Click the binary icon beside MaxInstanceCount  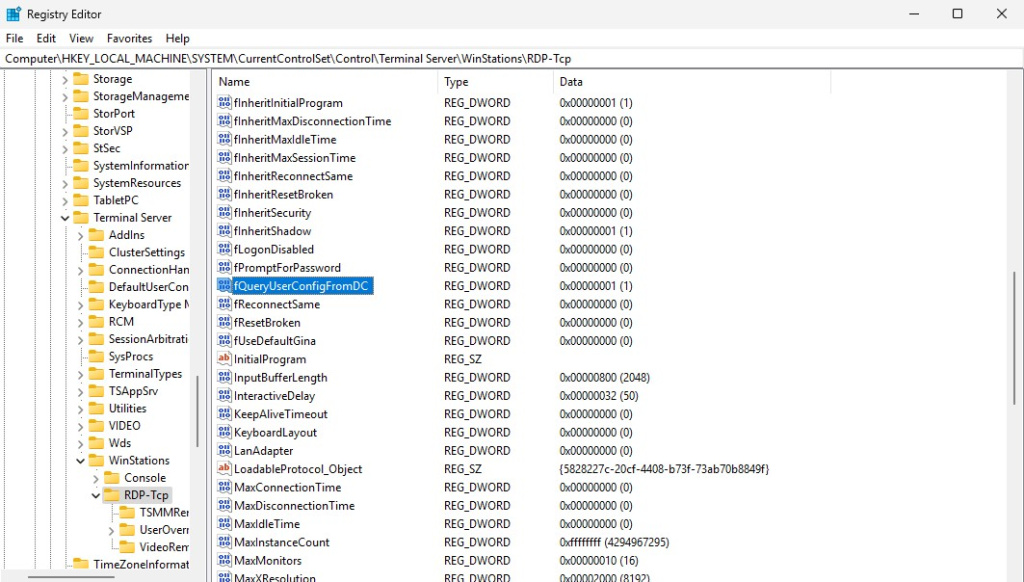point(224,542)
